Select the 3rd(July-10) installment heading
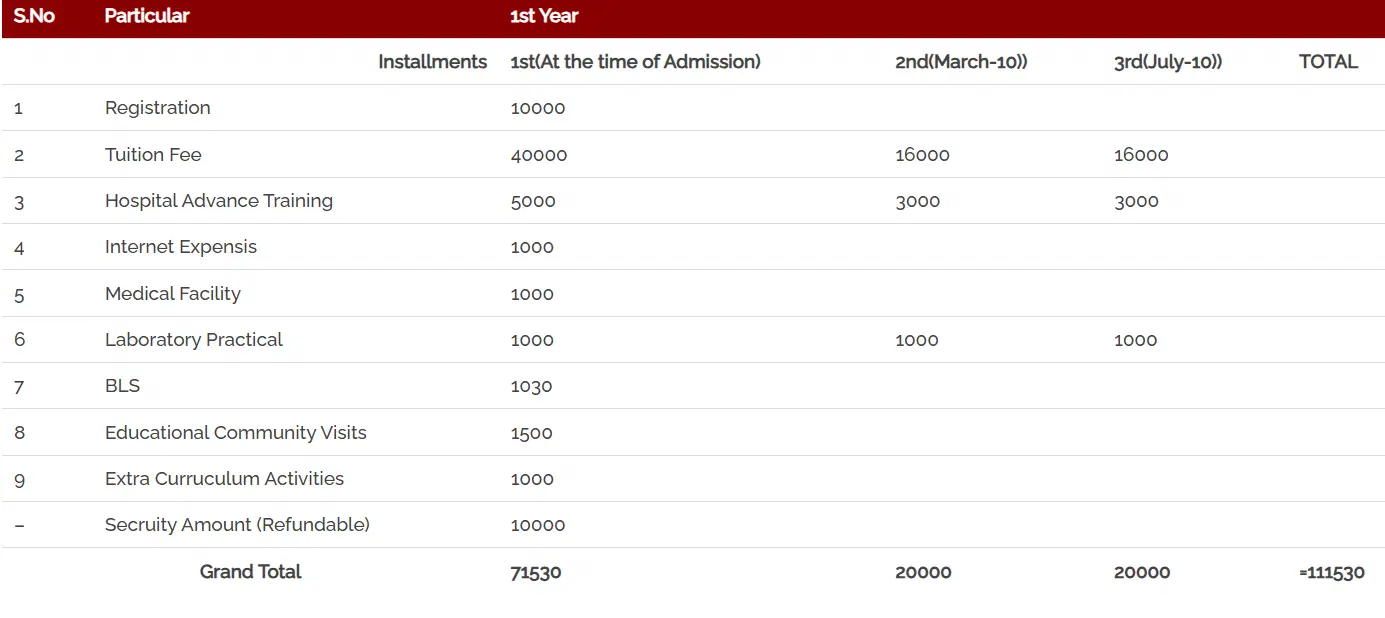The height and width of the screenshot is (618, 1385). click(x=1168, y=62)
